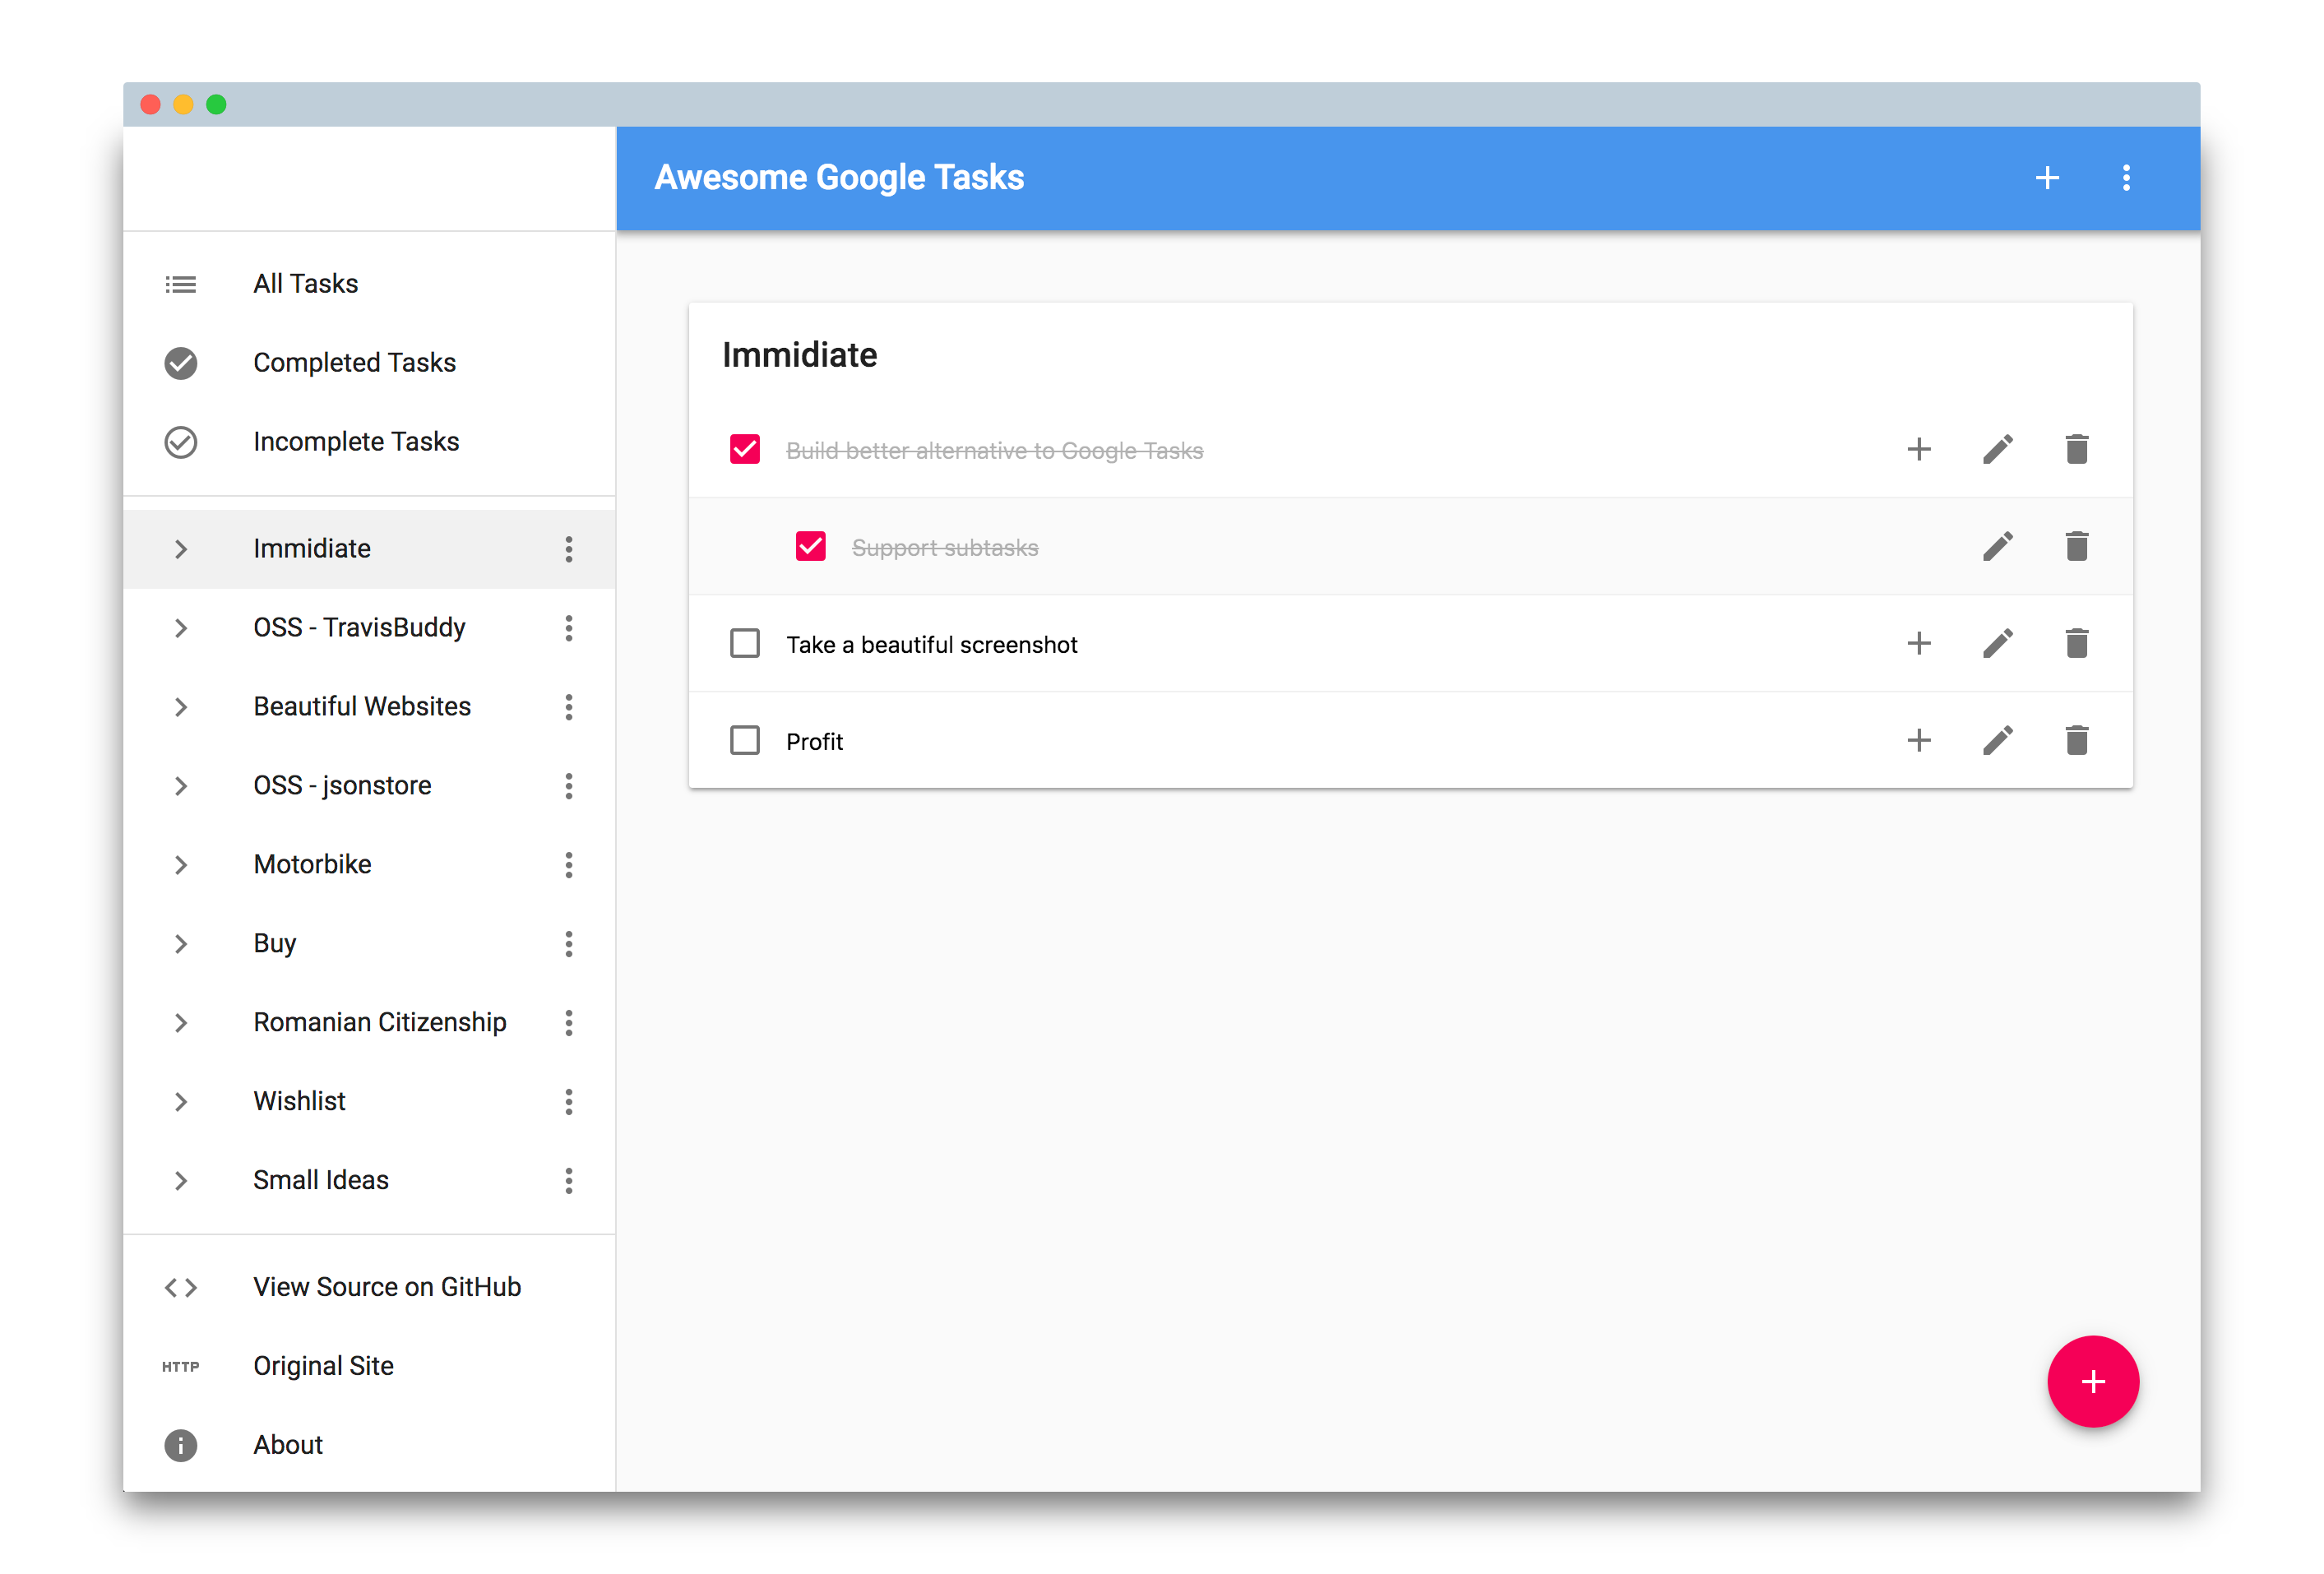The image size is (2324, 1574).
Task: Open the Original Site link
Action: tap(323, 1366)
